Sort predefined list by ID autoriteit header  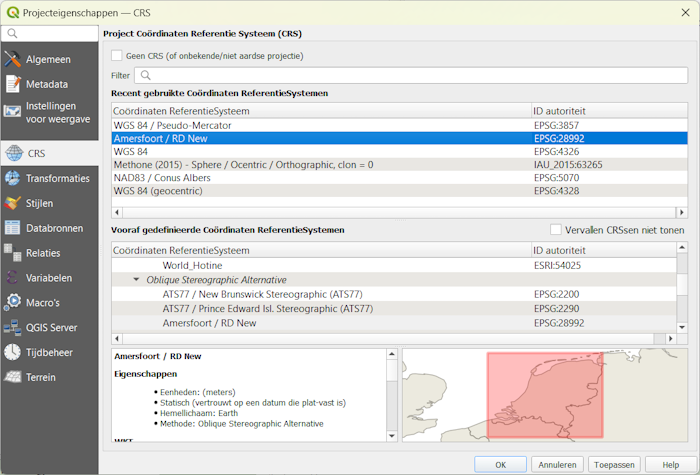pos(604,250)
